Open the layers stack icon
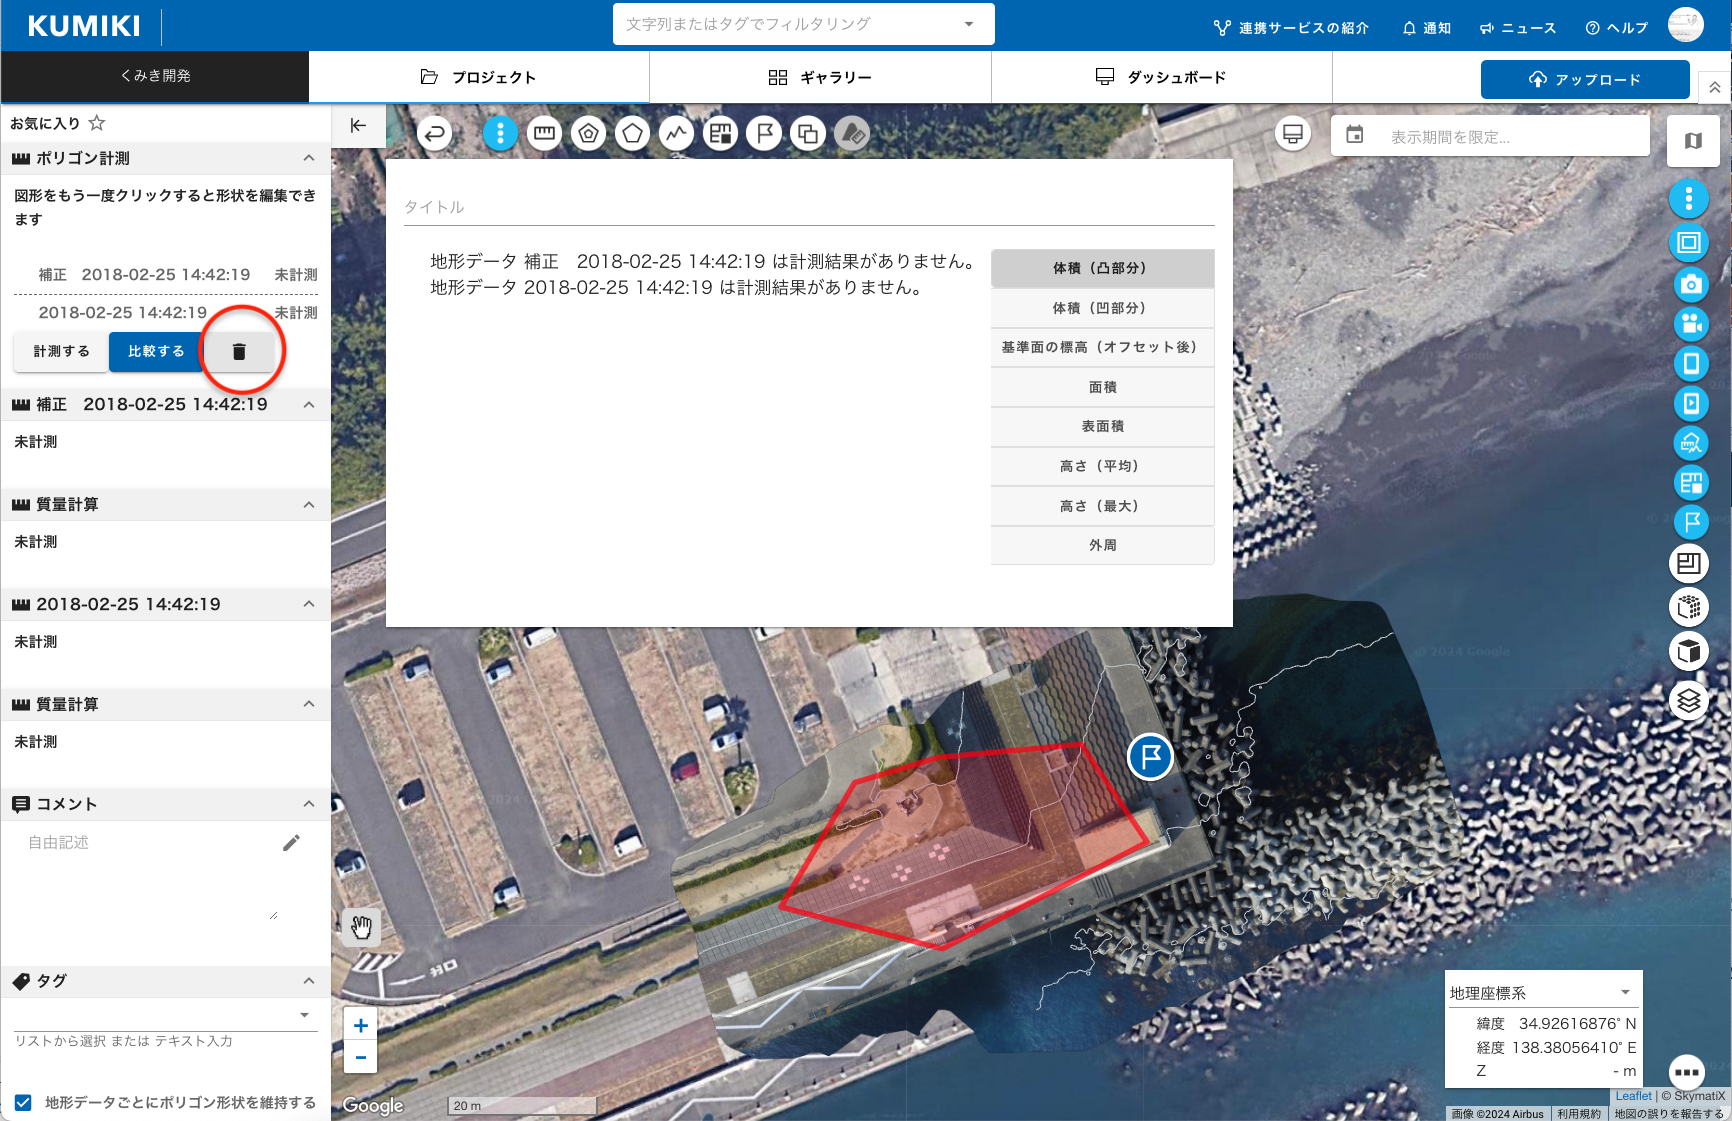 [x=1689, y=700]
